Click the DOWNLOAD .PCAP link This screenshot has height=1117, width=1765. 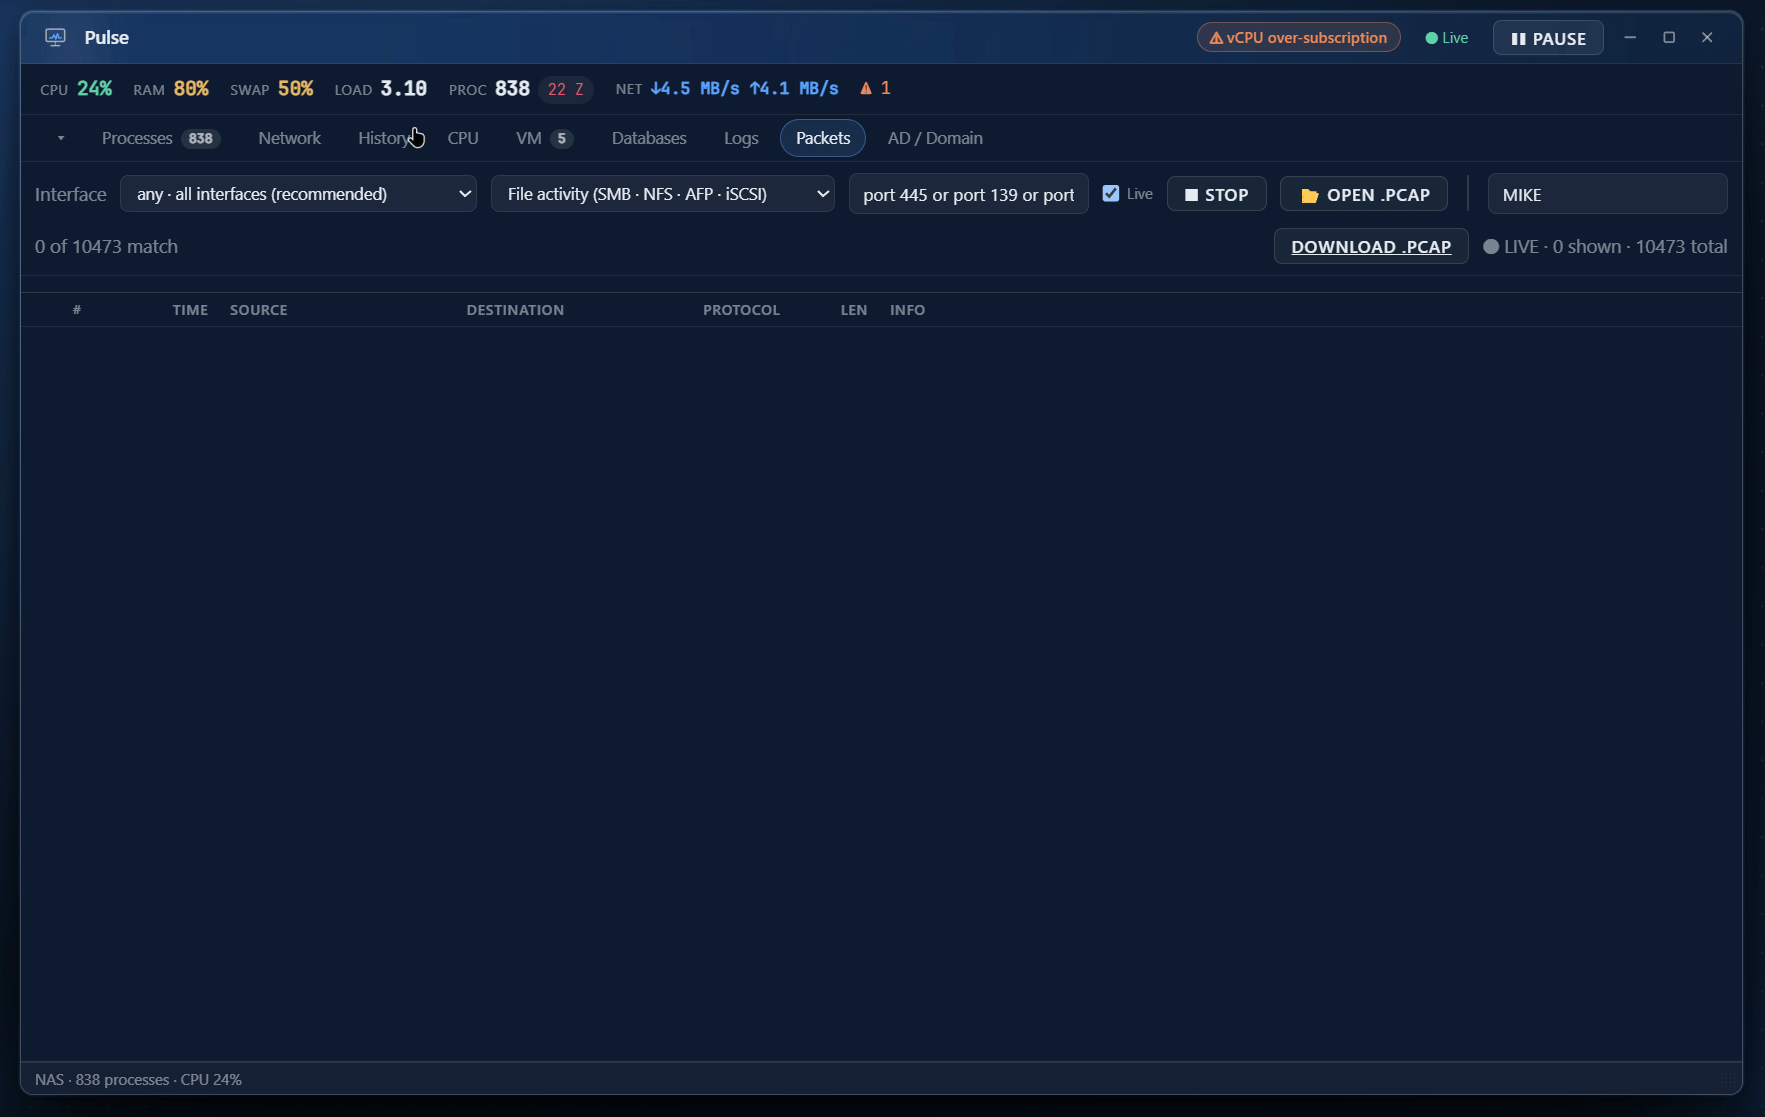1371,247
